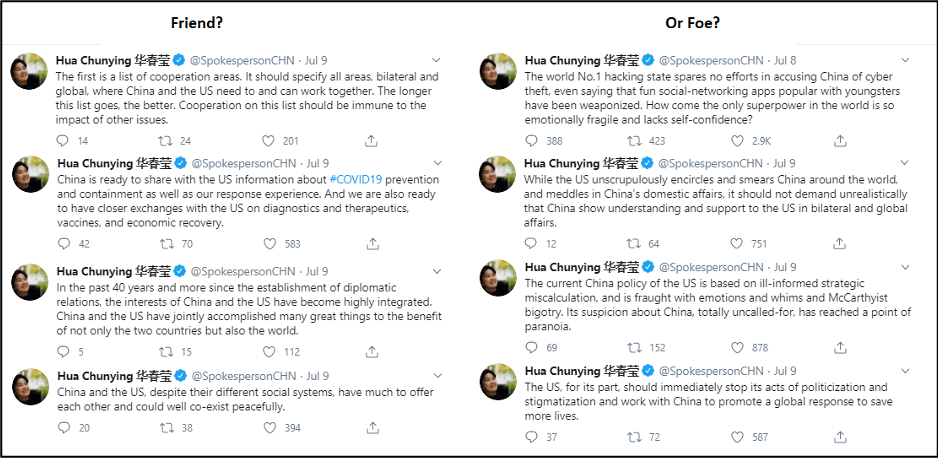Like the tweet with 583 likes
The image size is (938, 458).
point(270,244)
